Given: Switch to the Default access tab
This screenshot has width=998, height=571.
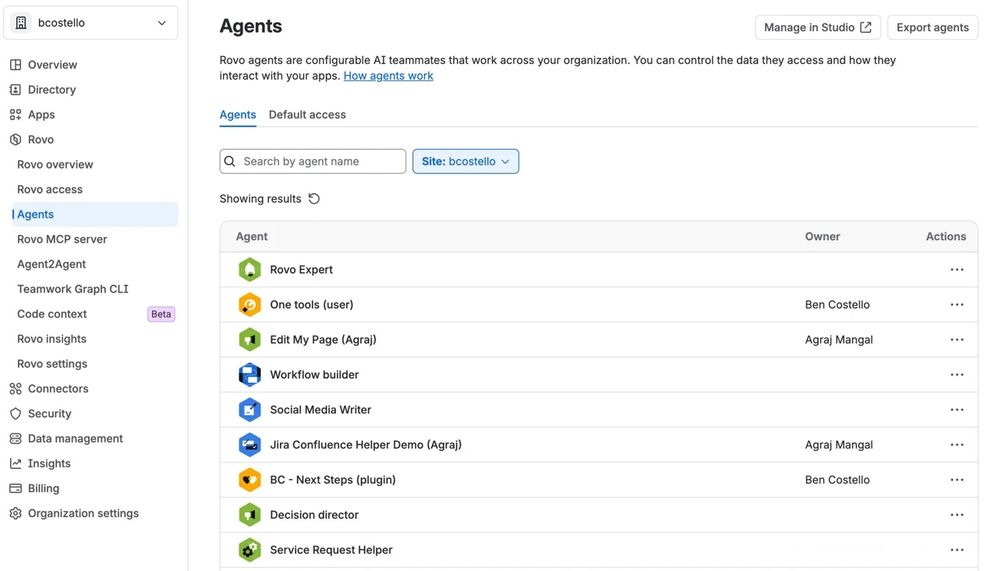Looking at the screenshot, I should click(x=307, y=115).
